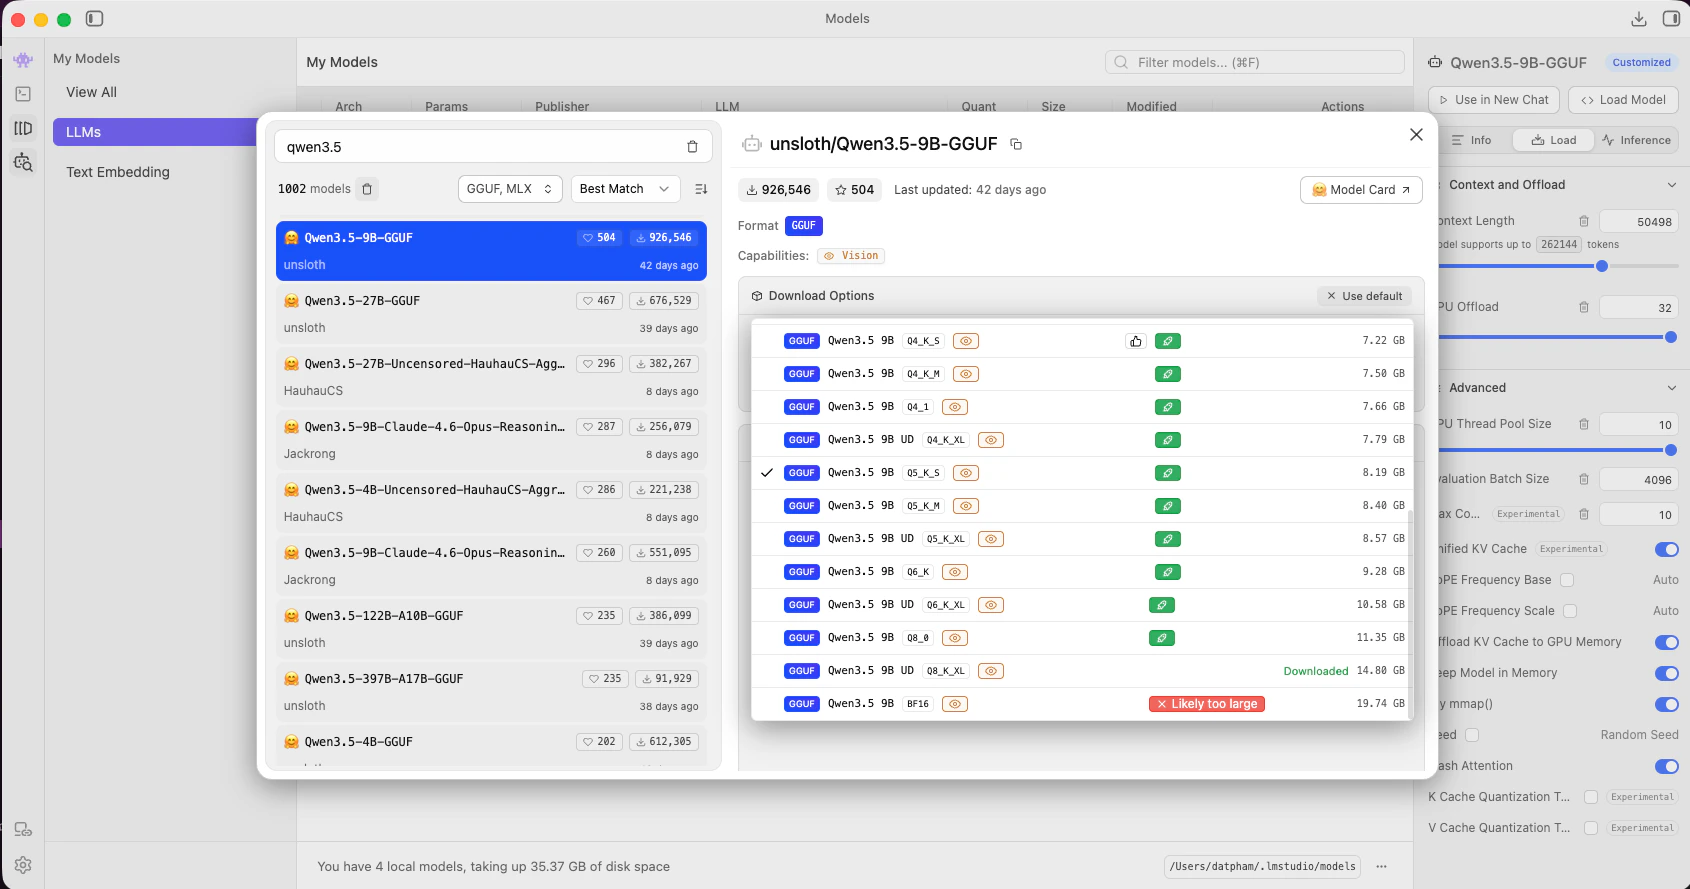Close the model search dialog
Image resolution: width=1690 pixels, height=889 pixels.
tap(1416, 134)
